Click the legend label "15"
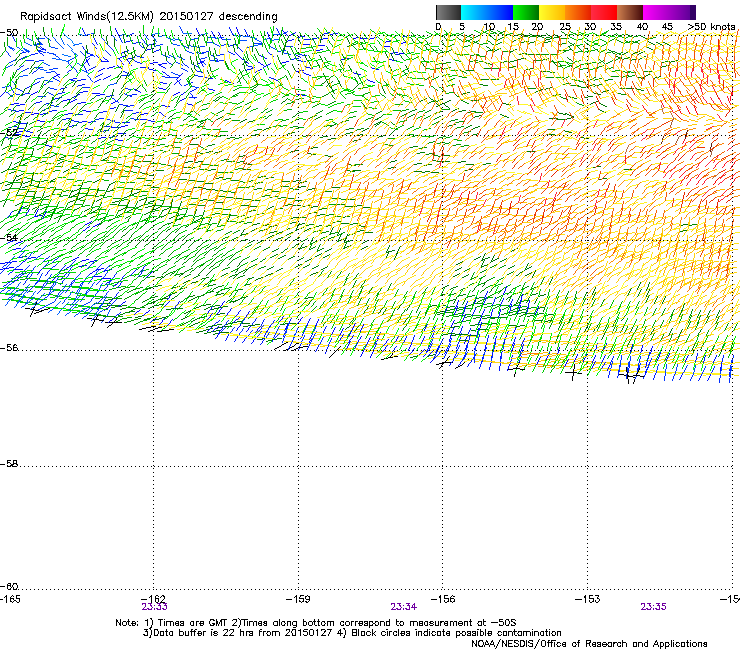The height and width of the screenshot is (650, 740). coord(513,27)
